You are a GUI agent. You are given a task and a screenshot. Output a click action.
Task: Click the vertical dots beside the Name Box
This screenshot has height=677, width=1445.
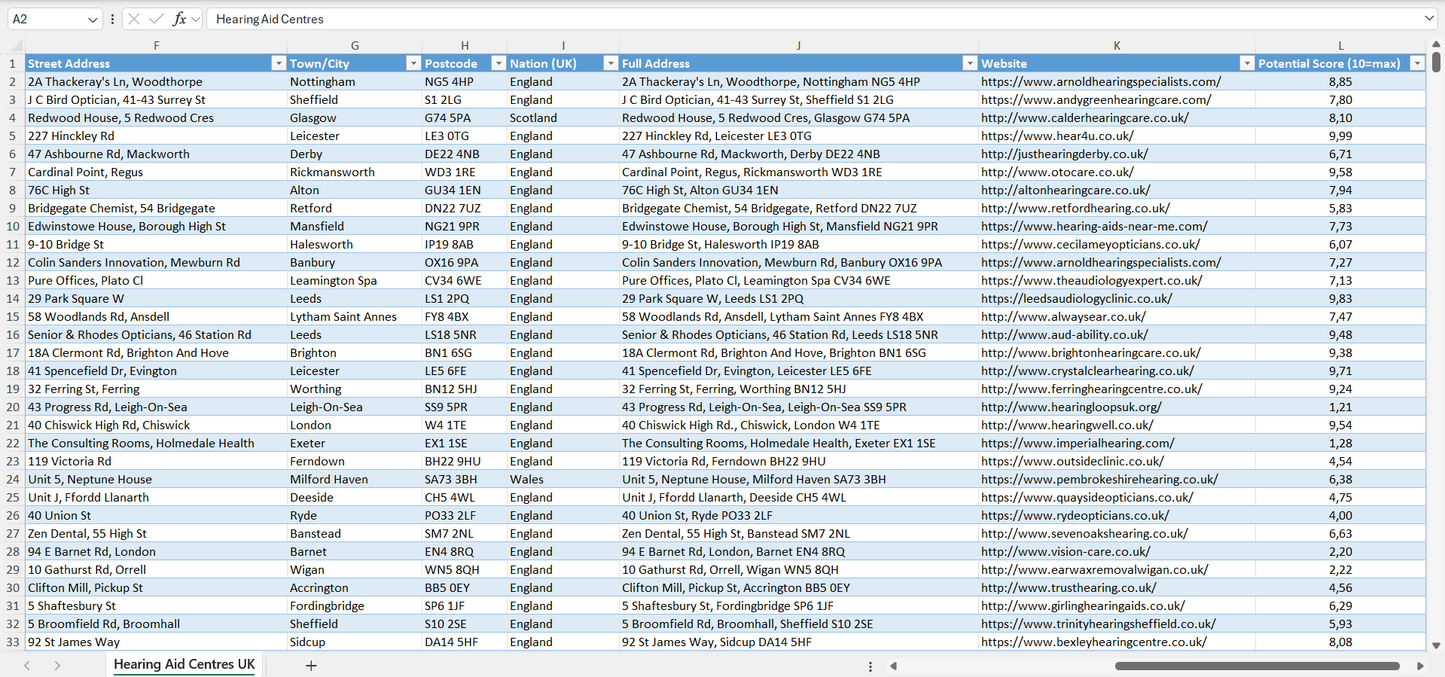[x=113, y=18]
